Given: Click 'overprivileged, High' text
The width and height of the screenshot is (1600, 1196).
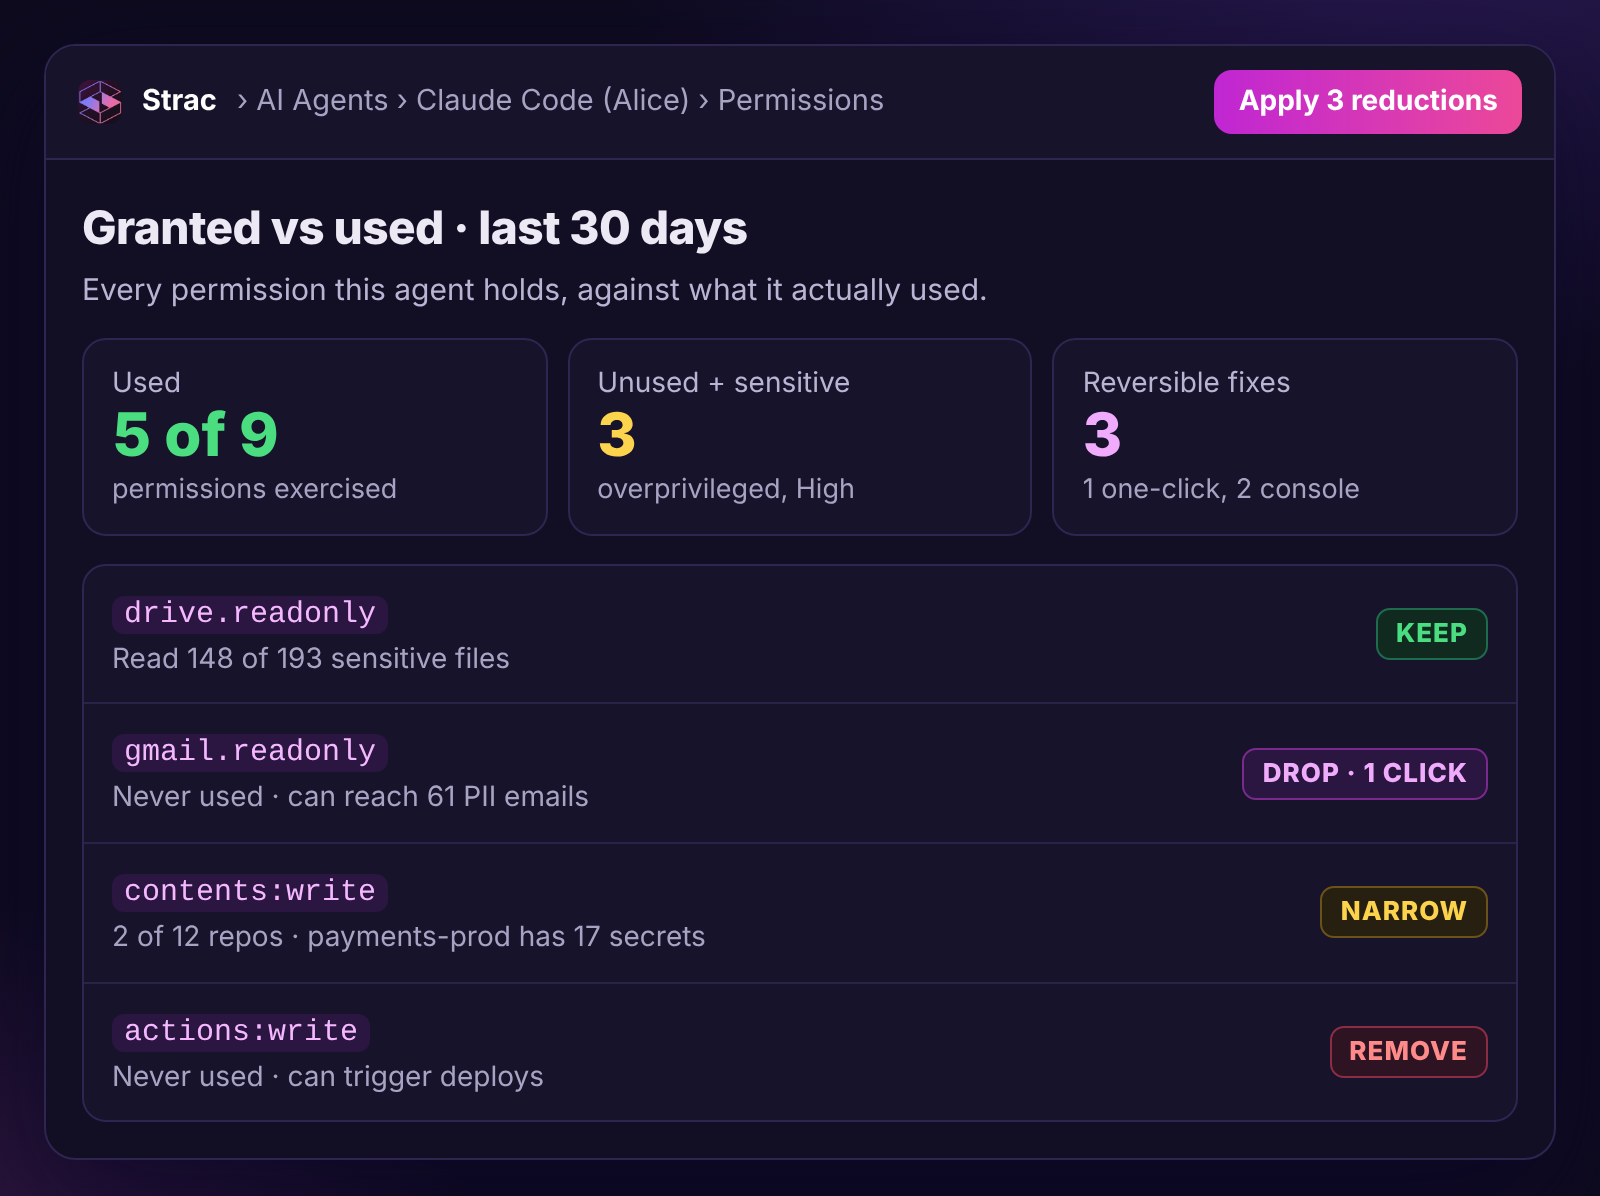Looking at the screenshot, I should point(726,489).
